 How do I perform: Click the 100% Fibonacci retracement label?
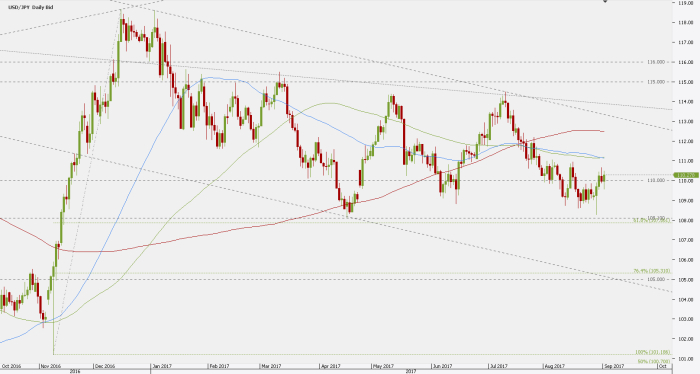pos(653,353)
